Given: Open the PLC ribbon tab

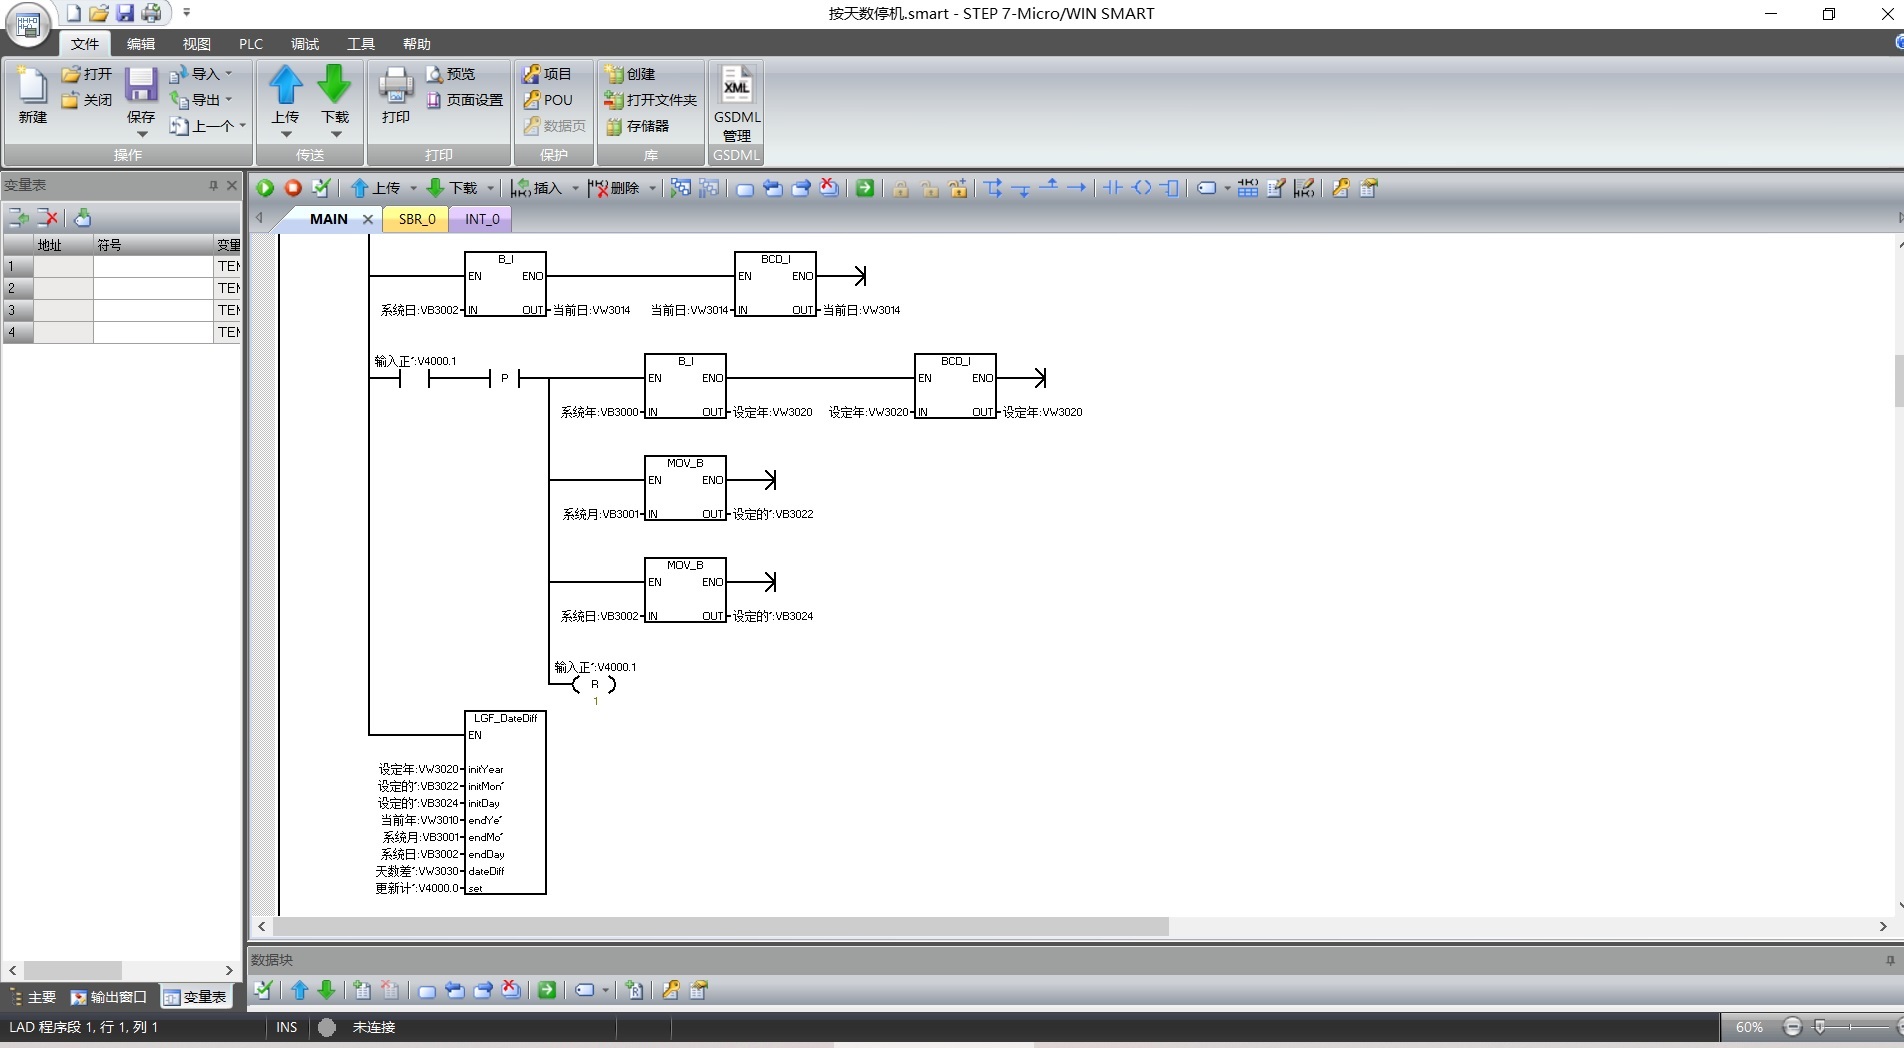Looking at the screenshot, I should [x=250, y=44].
